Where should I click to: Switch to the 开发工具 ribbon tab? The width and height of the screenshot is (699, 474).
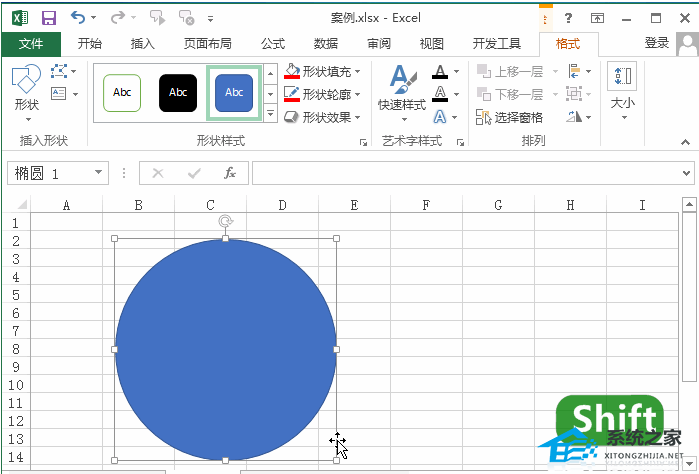[497, 44]
